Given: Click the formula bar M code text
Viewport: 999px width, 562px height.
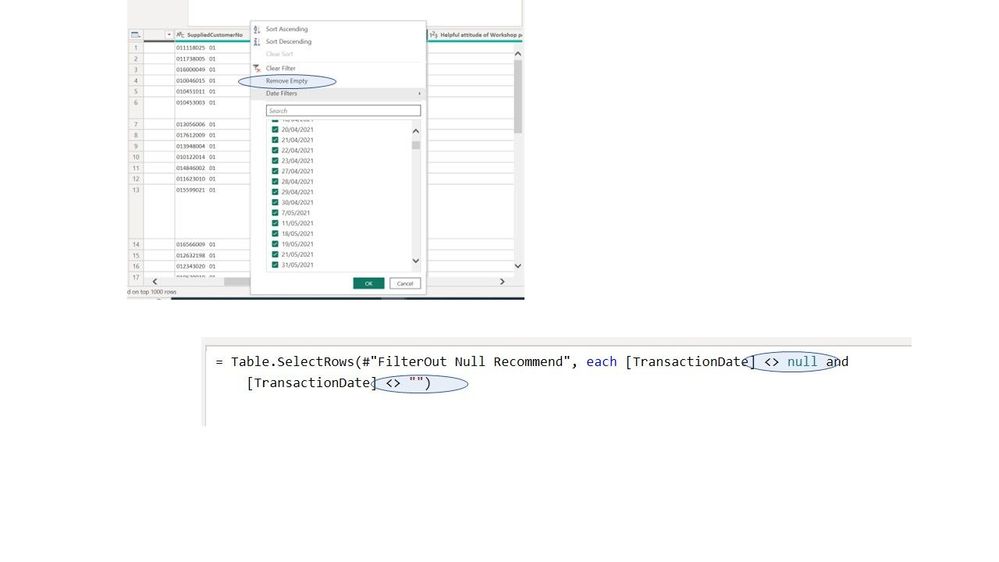Looking at the screenshot, I should (x=532, y=372).
